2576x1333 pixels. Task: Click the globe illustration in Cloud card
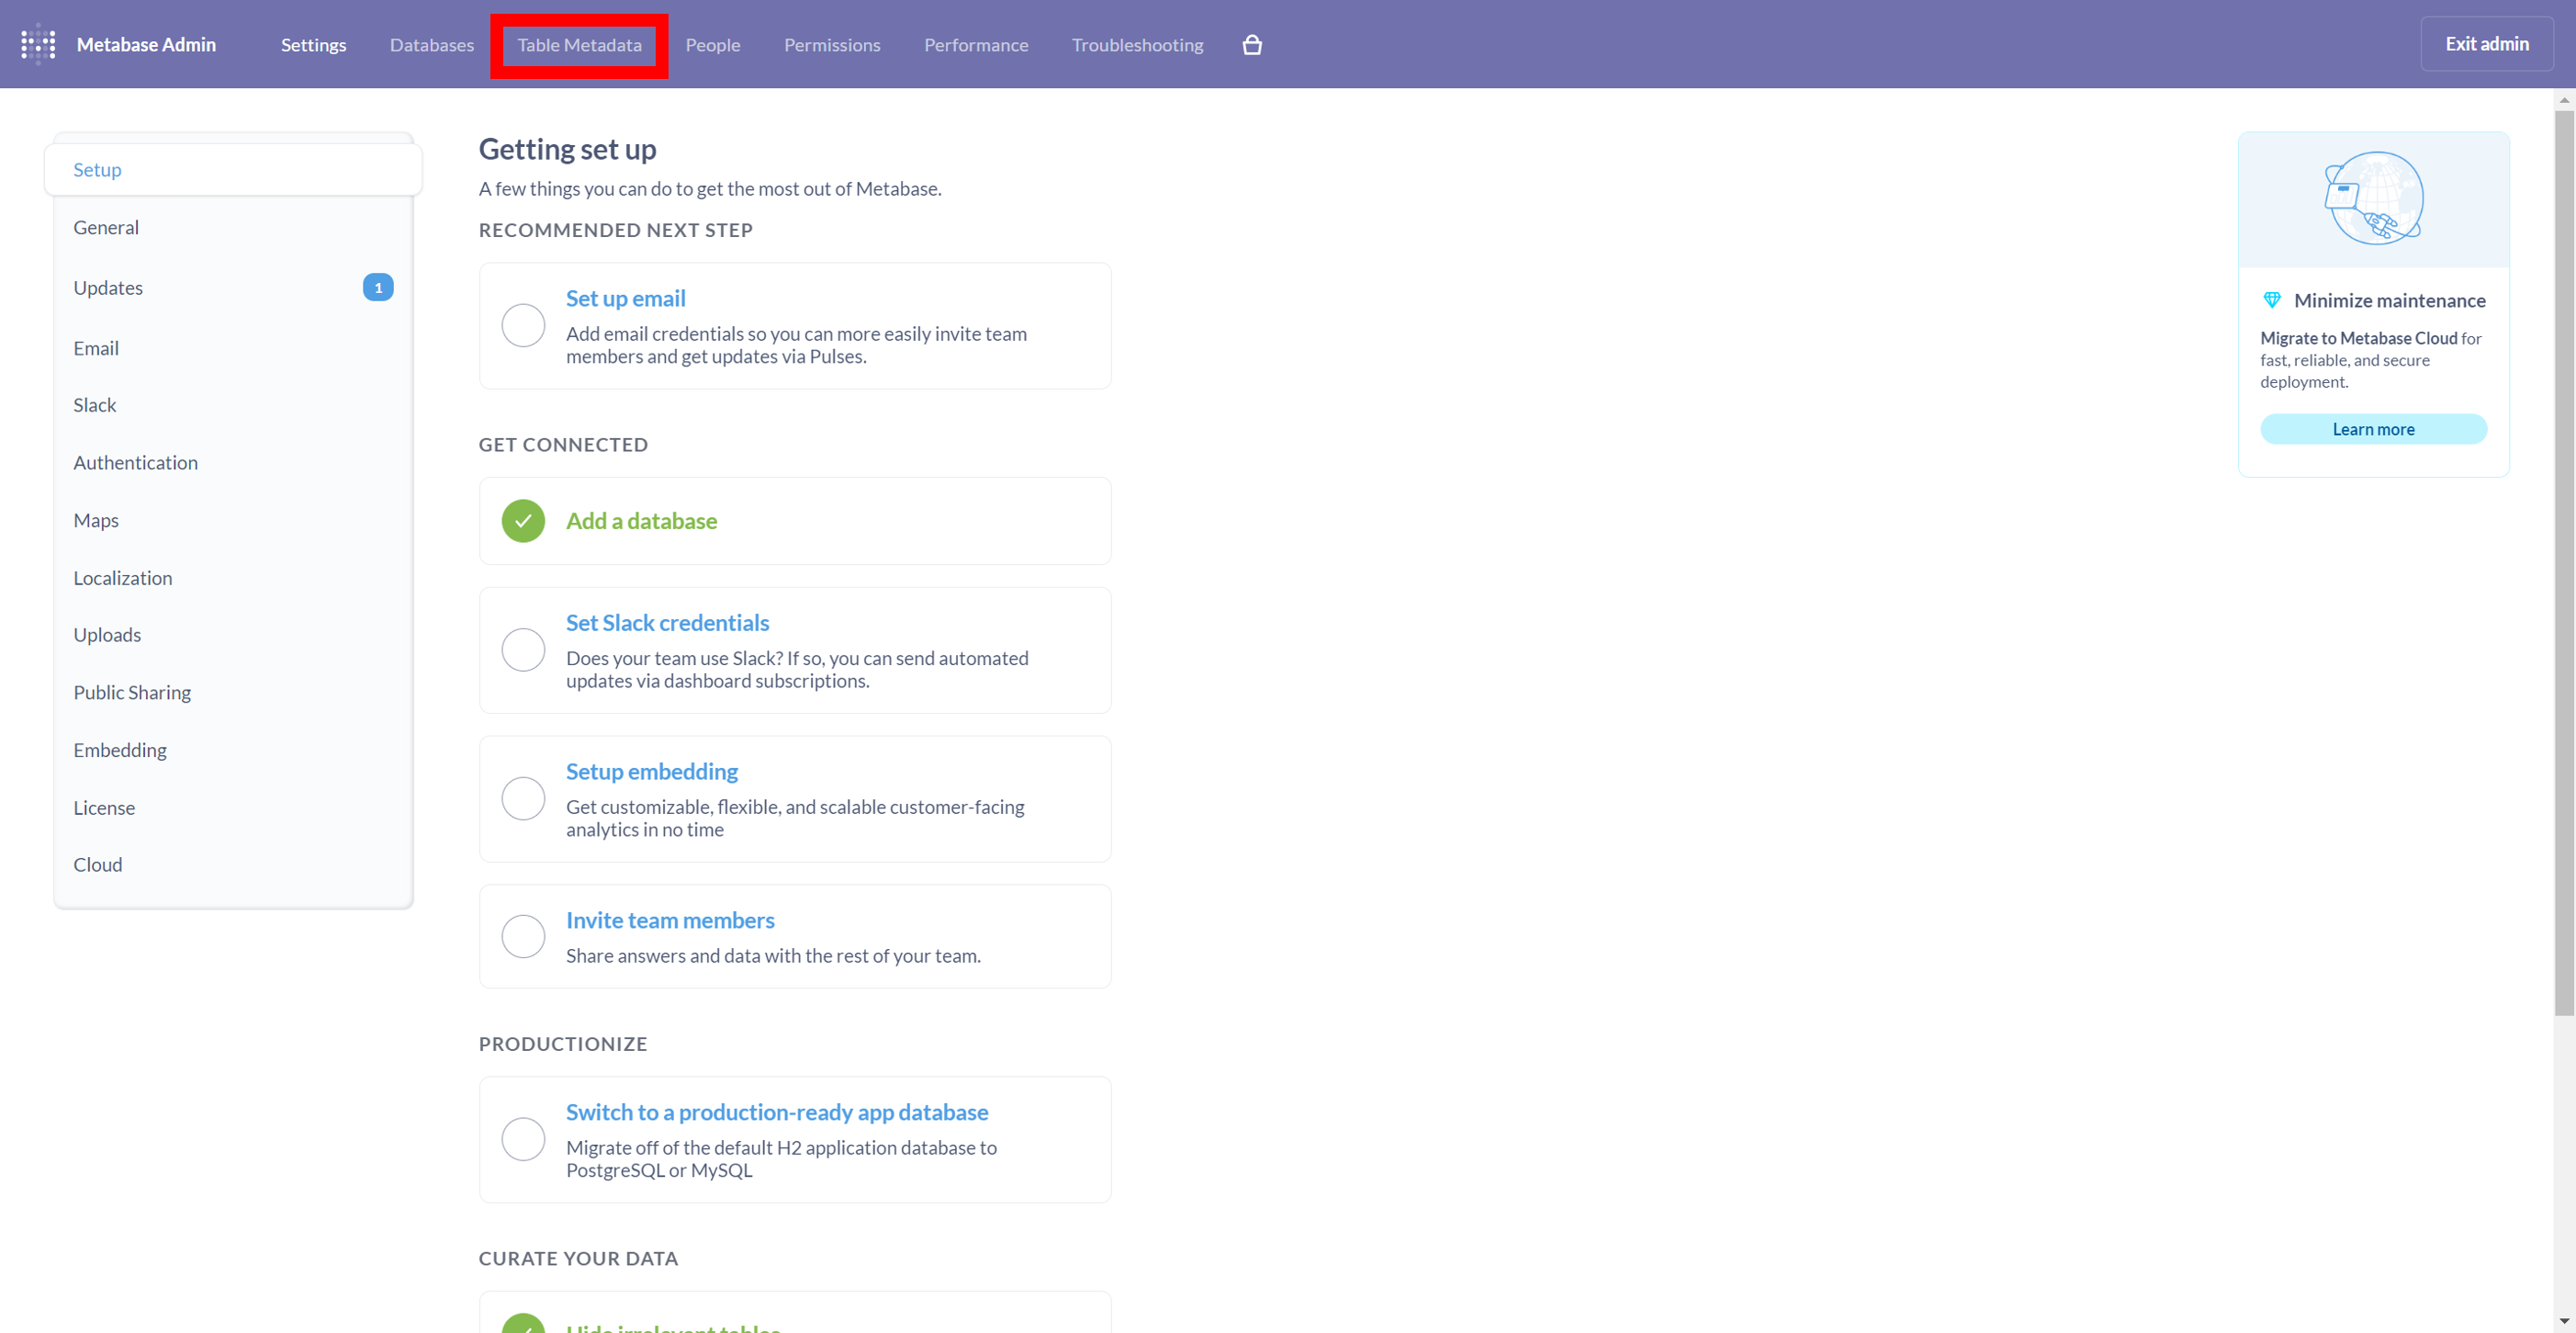[2374, 198]
